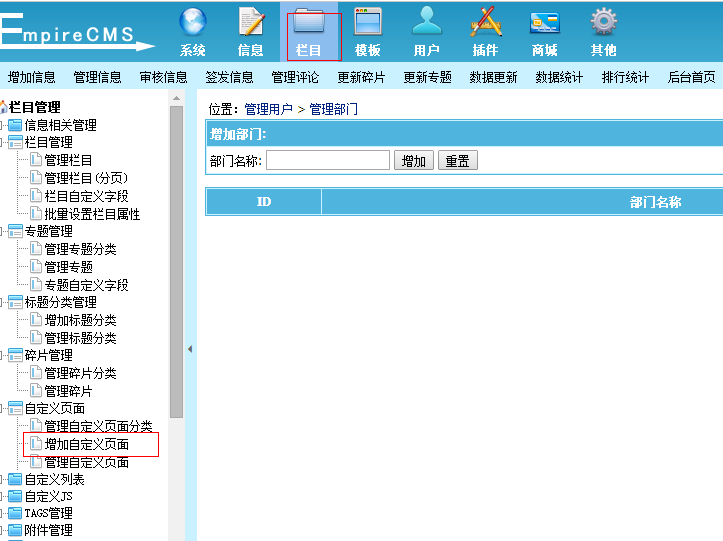The height and width of the screenshot is (541, 723).
Task: Open 批量设置栏目属性 in the tree
Action: (92, 214)
